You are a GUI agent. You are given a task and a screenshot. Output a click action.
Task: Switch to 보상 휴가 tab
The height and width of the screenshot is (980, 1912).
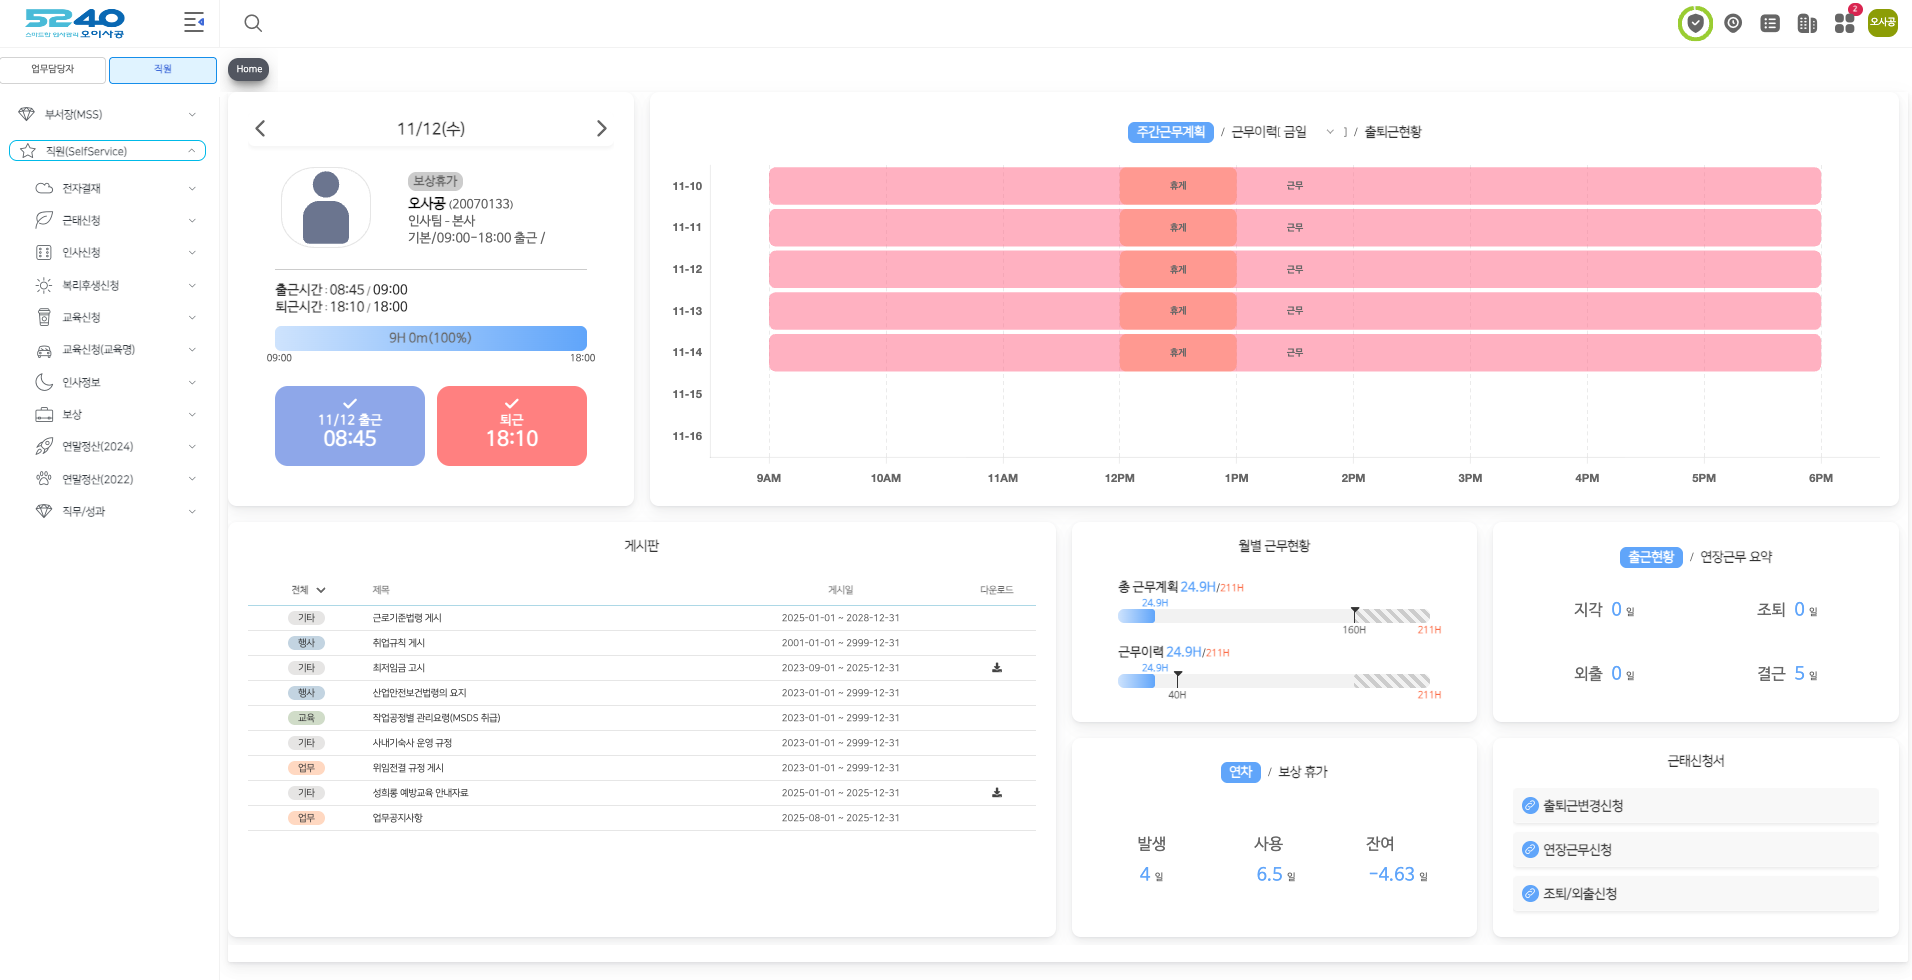(x=1303, y=772)
